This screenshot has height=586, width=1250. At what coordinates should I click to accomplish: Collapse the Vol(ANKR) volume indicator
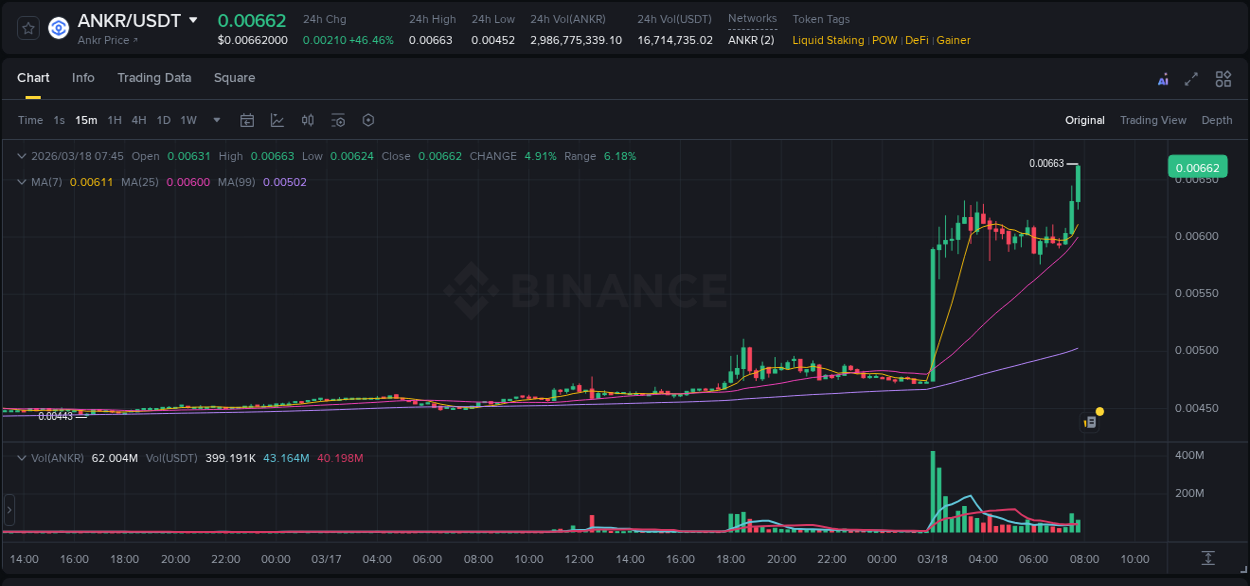pos(20,457)
